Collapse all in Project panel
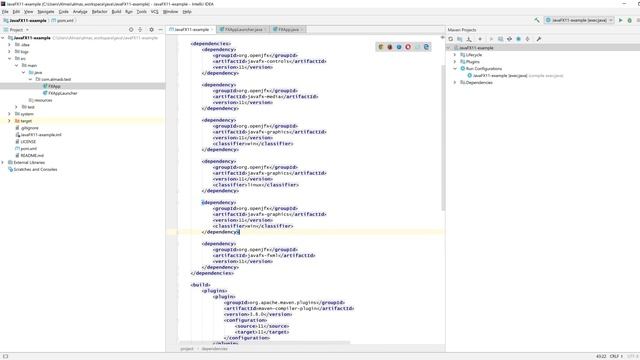Viewport: 640px width, 360px height. point(140,29)
